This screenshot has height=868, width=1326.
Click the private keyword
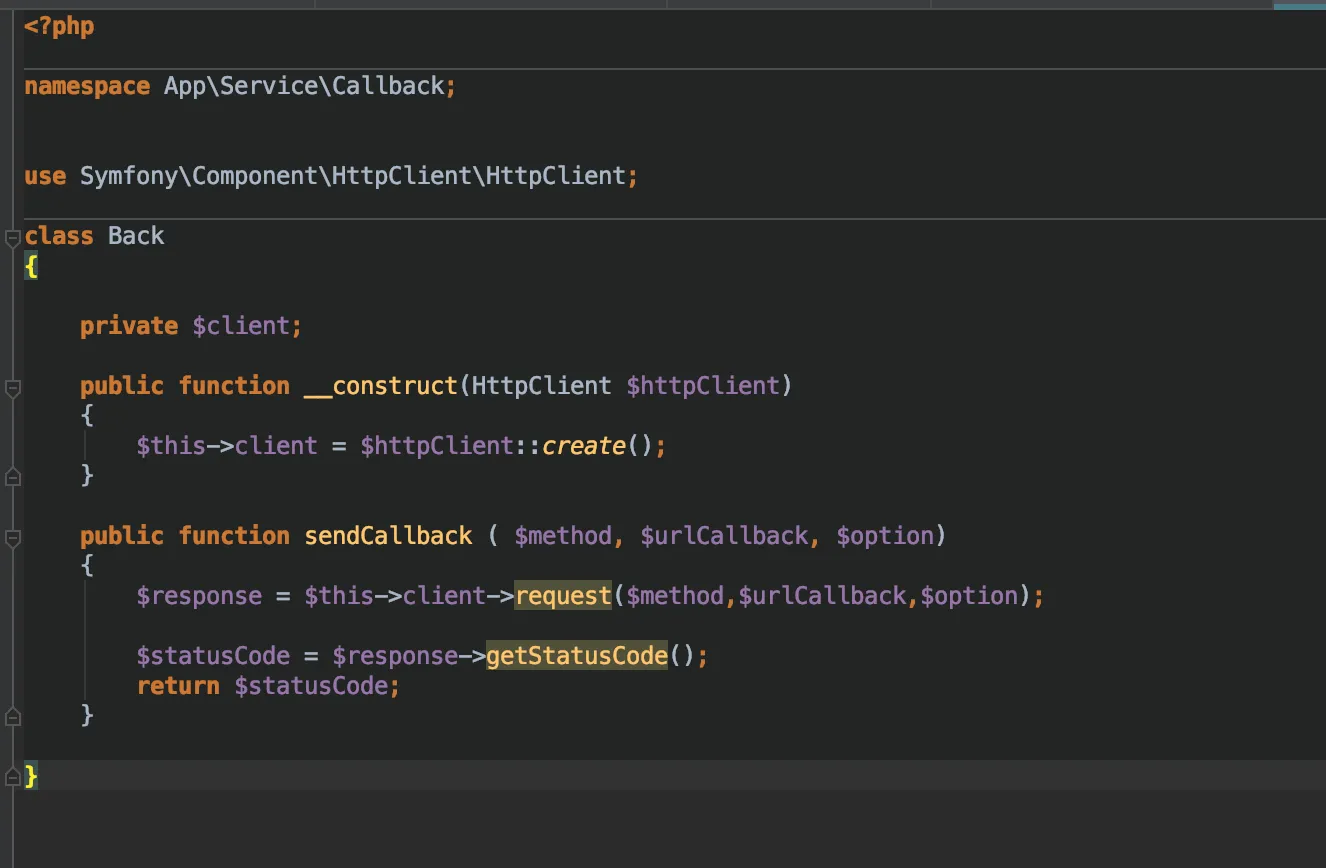[x=129, y=326]
